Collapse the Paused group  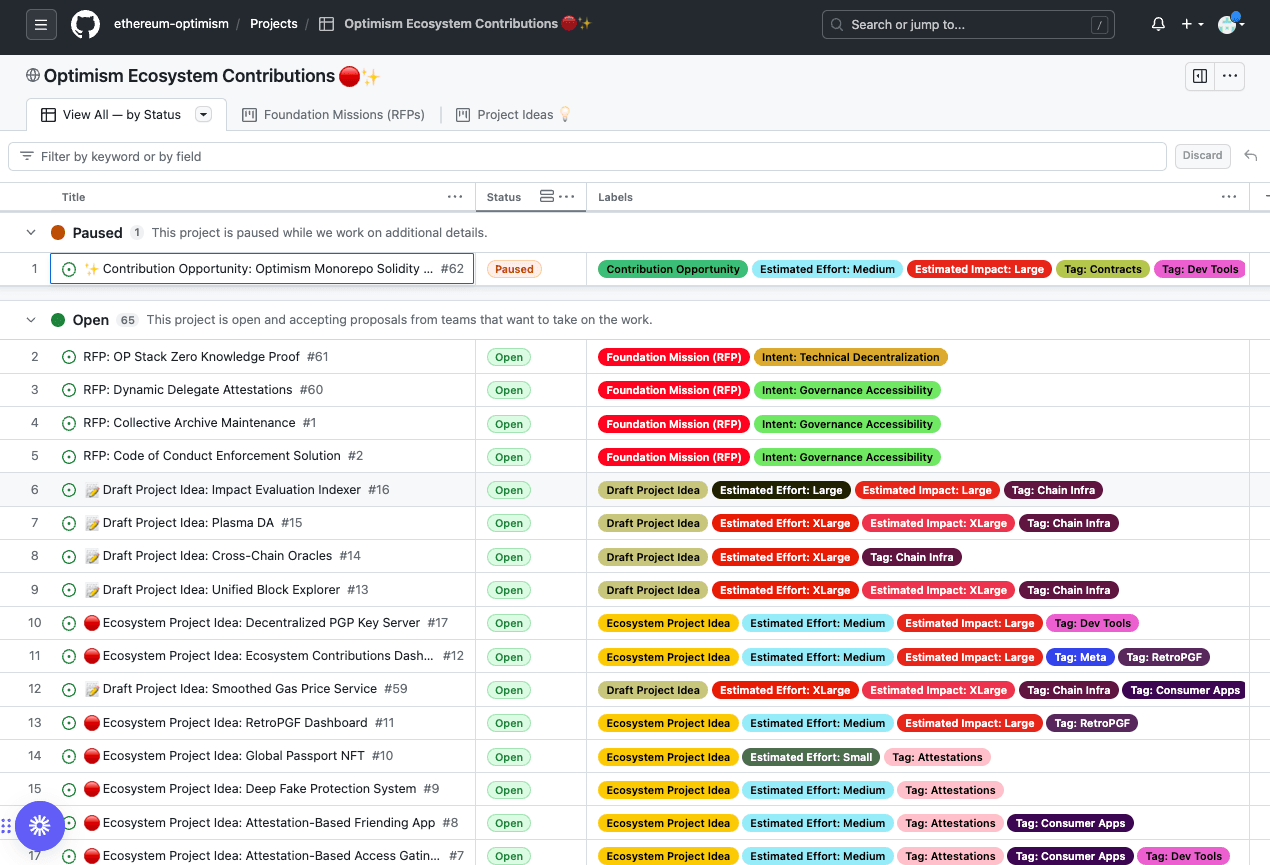tap(31, 233)
